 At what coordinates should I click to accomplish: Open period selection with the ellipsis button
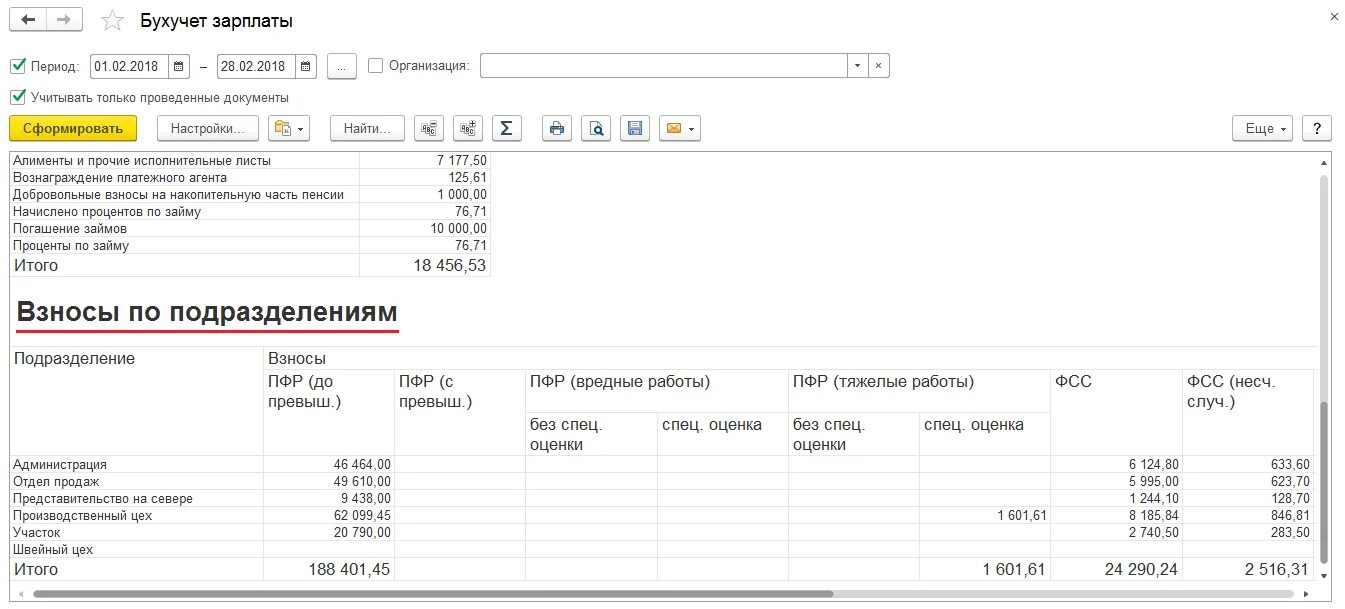click(x=342, y=66)
